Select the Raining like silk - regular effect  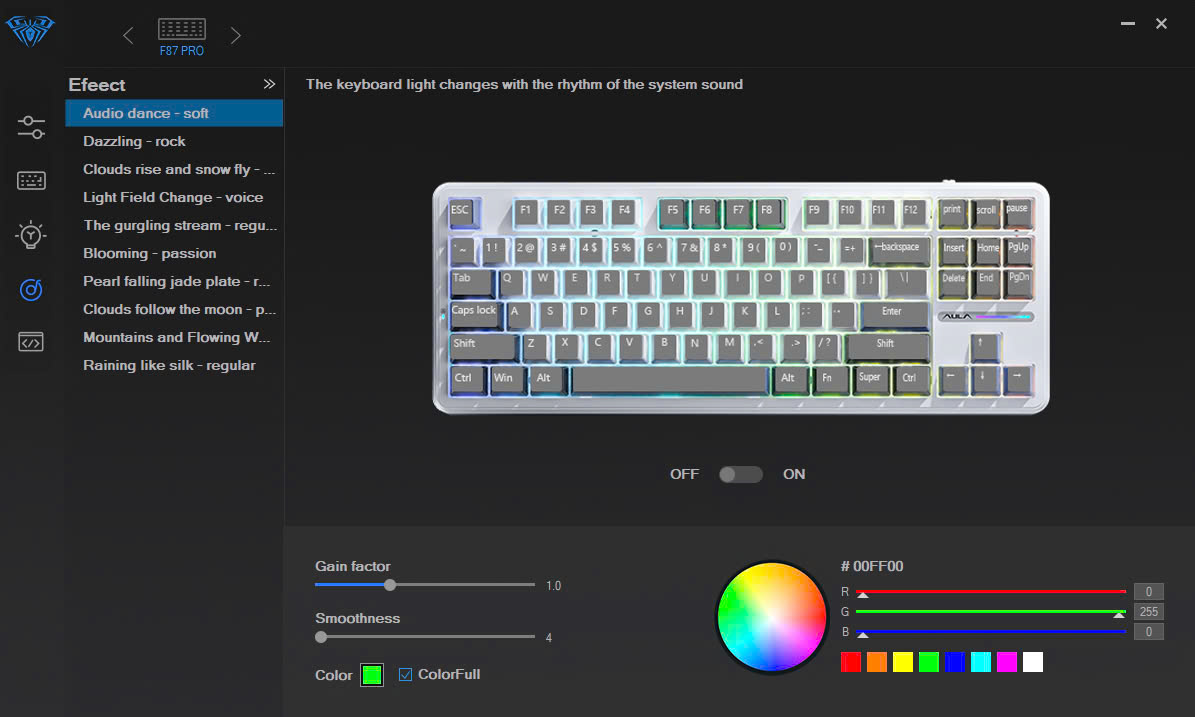(174, 366)
